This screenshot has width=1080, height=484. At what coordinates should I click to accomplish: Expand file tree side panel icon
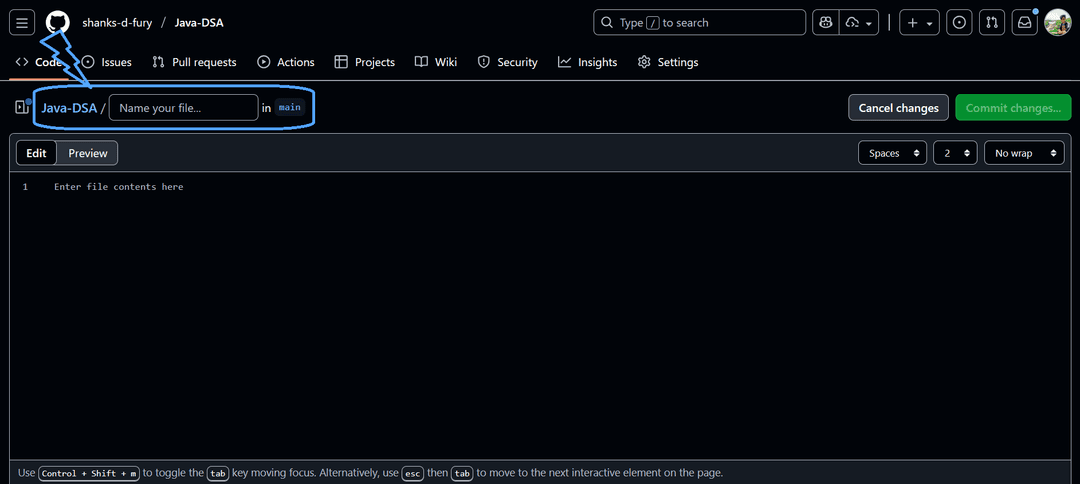pyautogui.click(x=22, y=107)
